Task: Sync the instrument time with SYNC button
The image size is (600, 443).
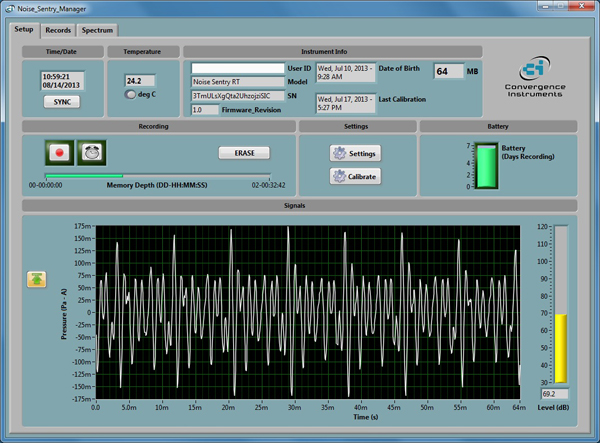Action: [x=62, y=102]
